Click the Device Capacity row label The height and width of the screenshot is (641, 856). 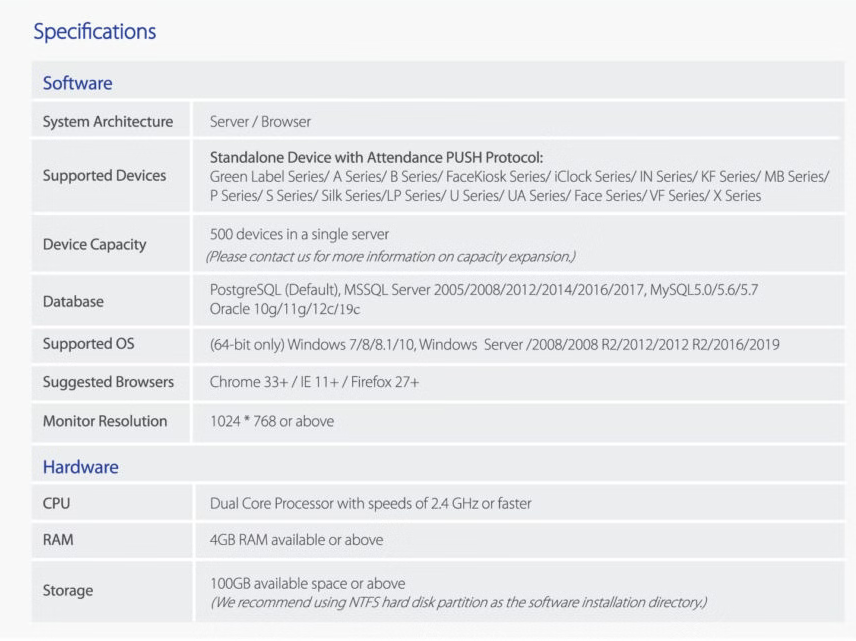tap(94, 244)
